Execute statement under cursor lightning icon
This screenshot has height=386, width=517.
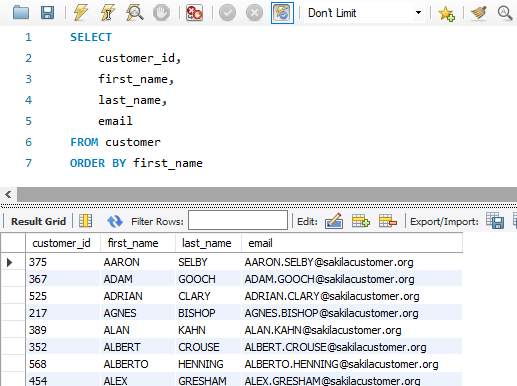(x=107, y=13)
